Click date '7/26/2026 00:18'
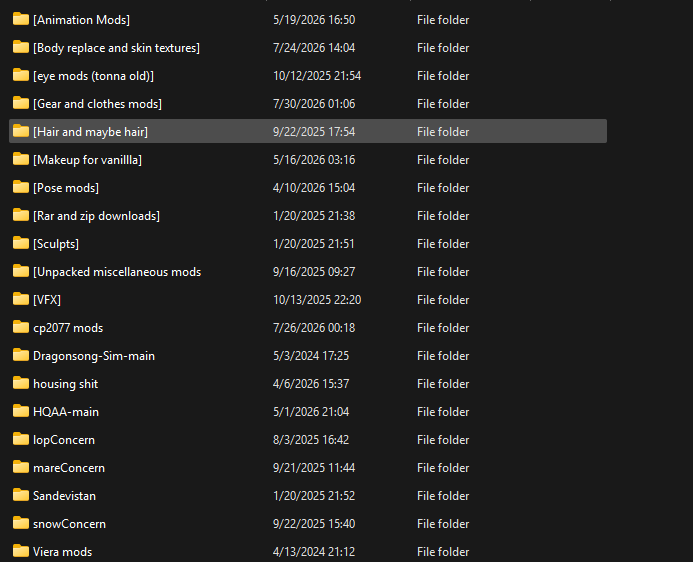The height and width of the screenshot is (562, 693). coord(314,328)
